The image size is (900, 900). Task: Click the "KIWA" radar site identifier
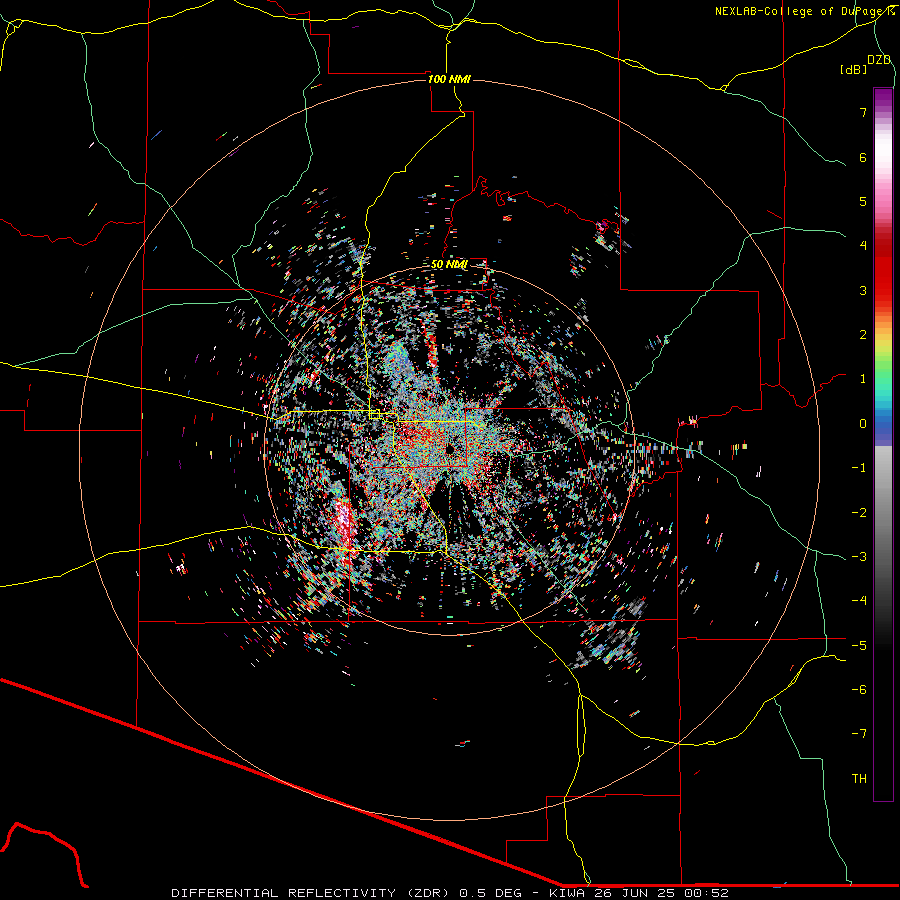[x=568, y=893]
